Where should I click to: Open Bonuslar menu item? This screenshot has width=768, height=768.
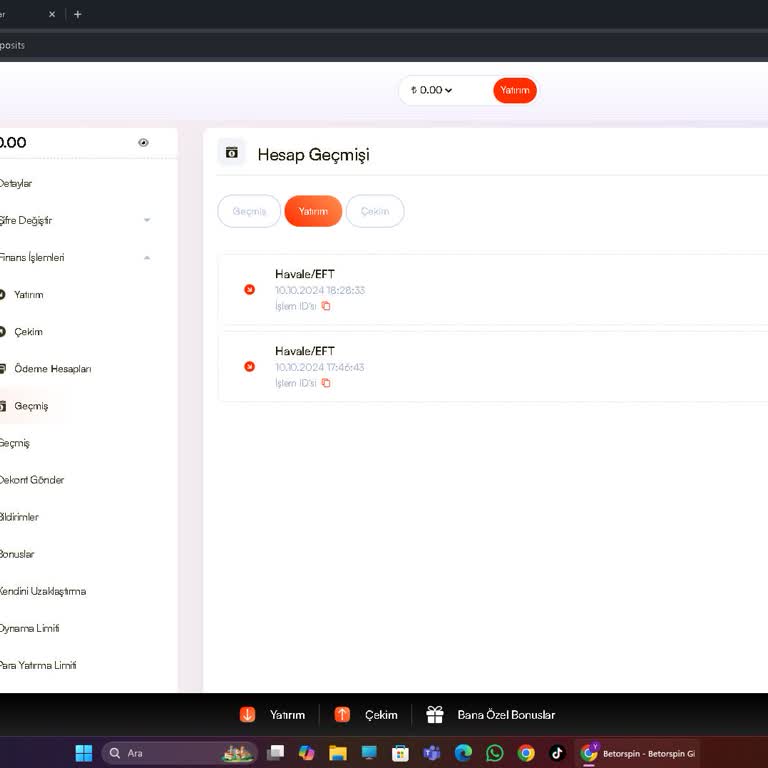pyautogui.click(x=17, y=554)
